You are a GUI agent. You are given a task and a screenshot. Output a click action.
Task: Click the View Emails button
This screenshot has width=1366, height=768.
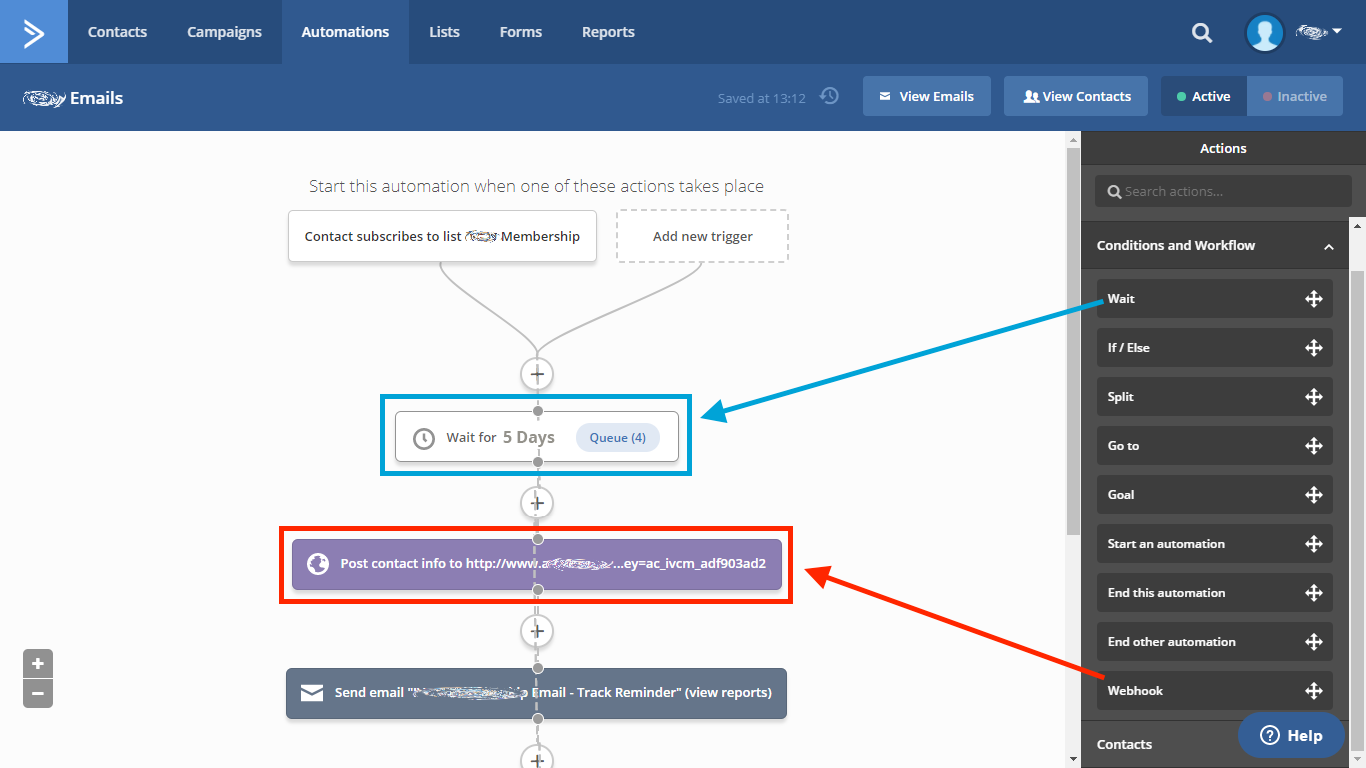pos(927,97)
